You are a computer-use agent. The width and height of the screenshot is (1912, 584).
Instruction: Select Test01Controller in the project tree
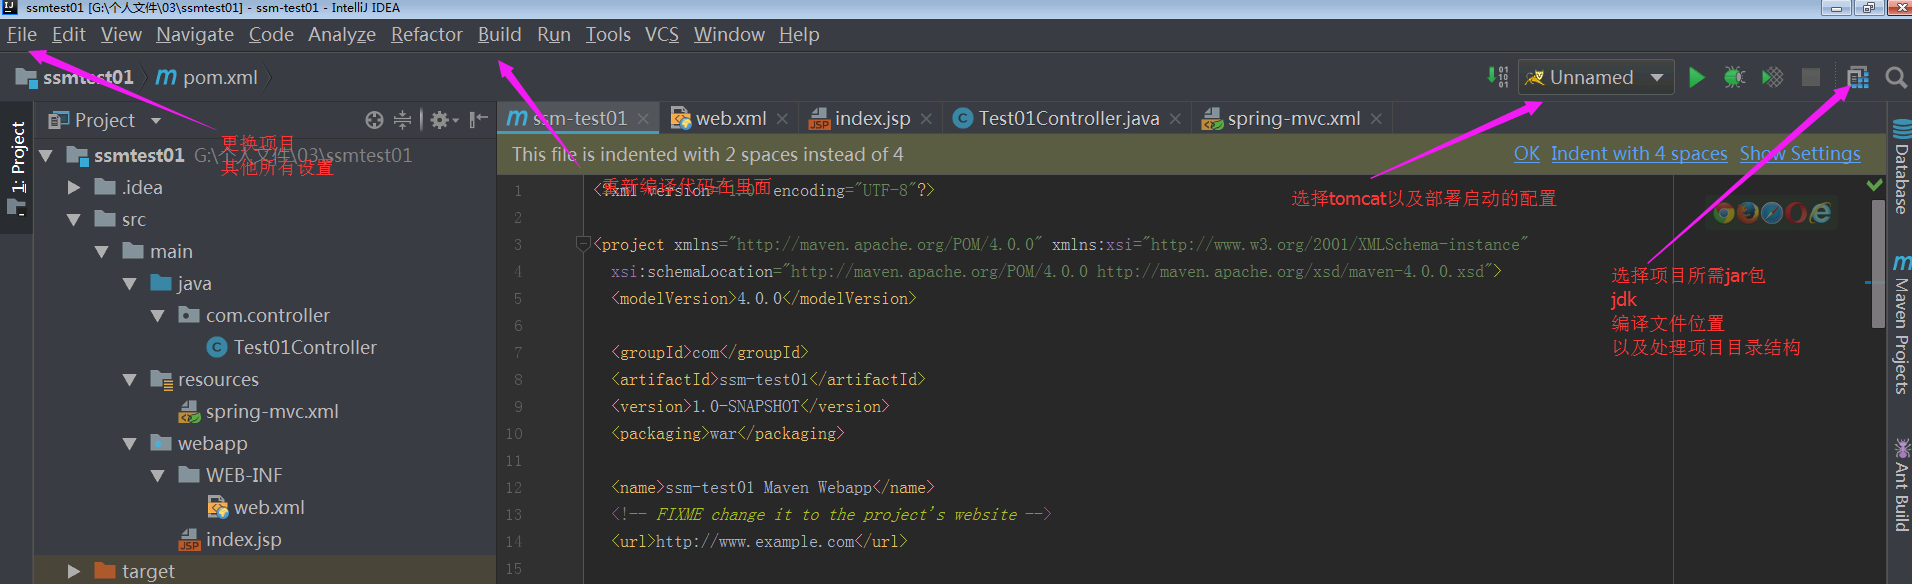point(291,348)
